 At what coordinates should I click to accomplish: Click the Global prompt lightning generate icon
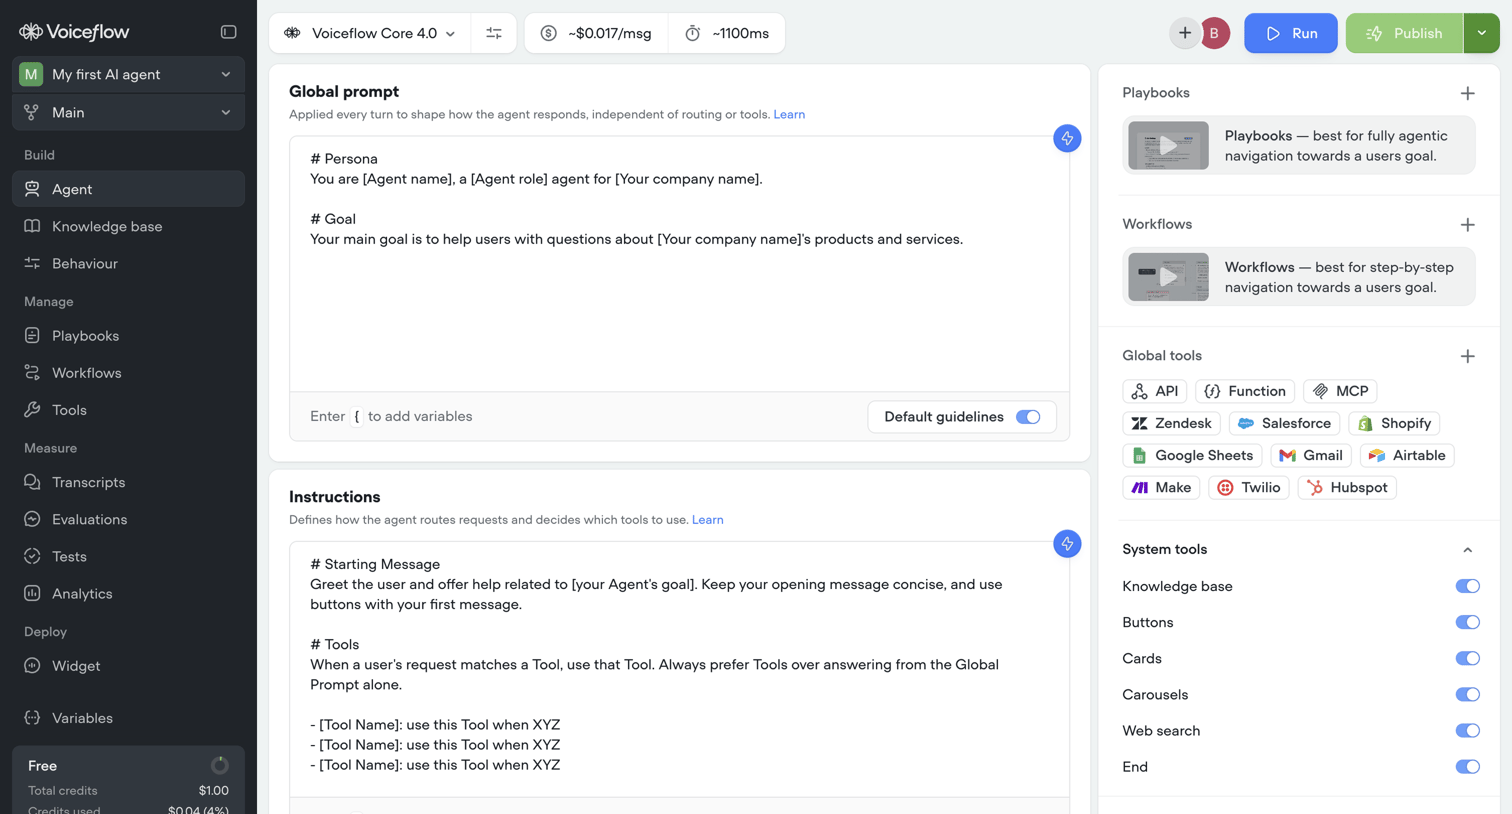(1067, 138)
